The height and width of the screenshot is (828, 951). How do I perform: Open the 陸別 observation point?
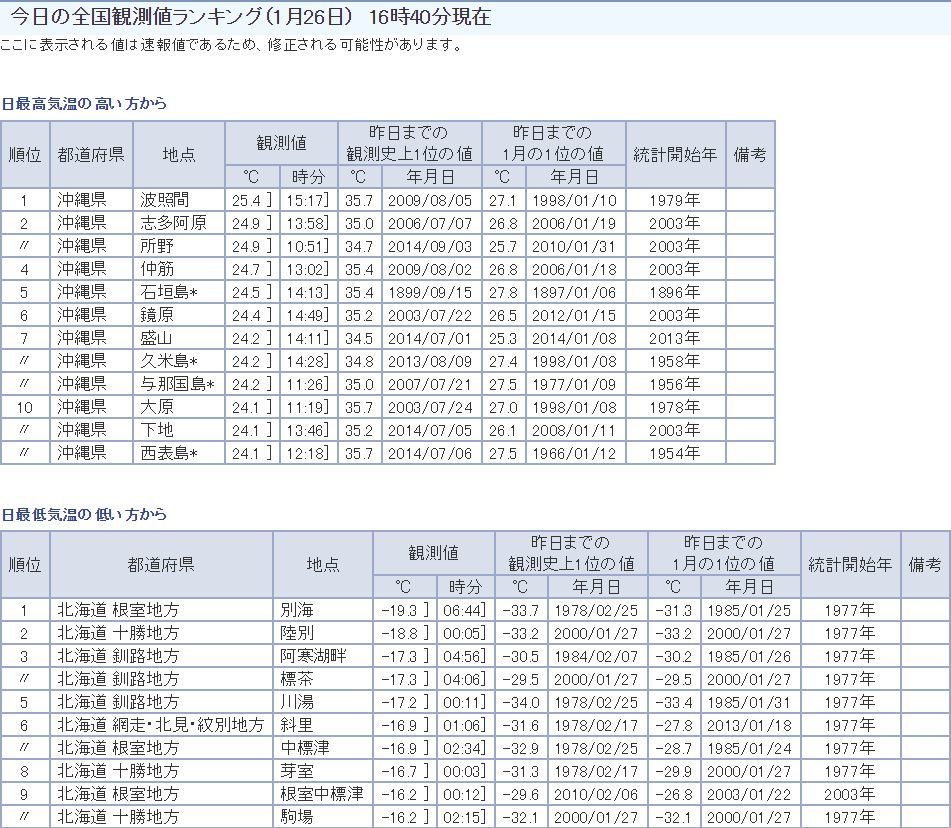pyautogui.click(x=298, y=632)
